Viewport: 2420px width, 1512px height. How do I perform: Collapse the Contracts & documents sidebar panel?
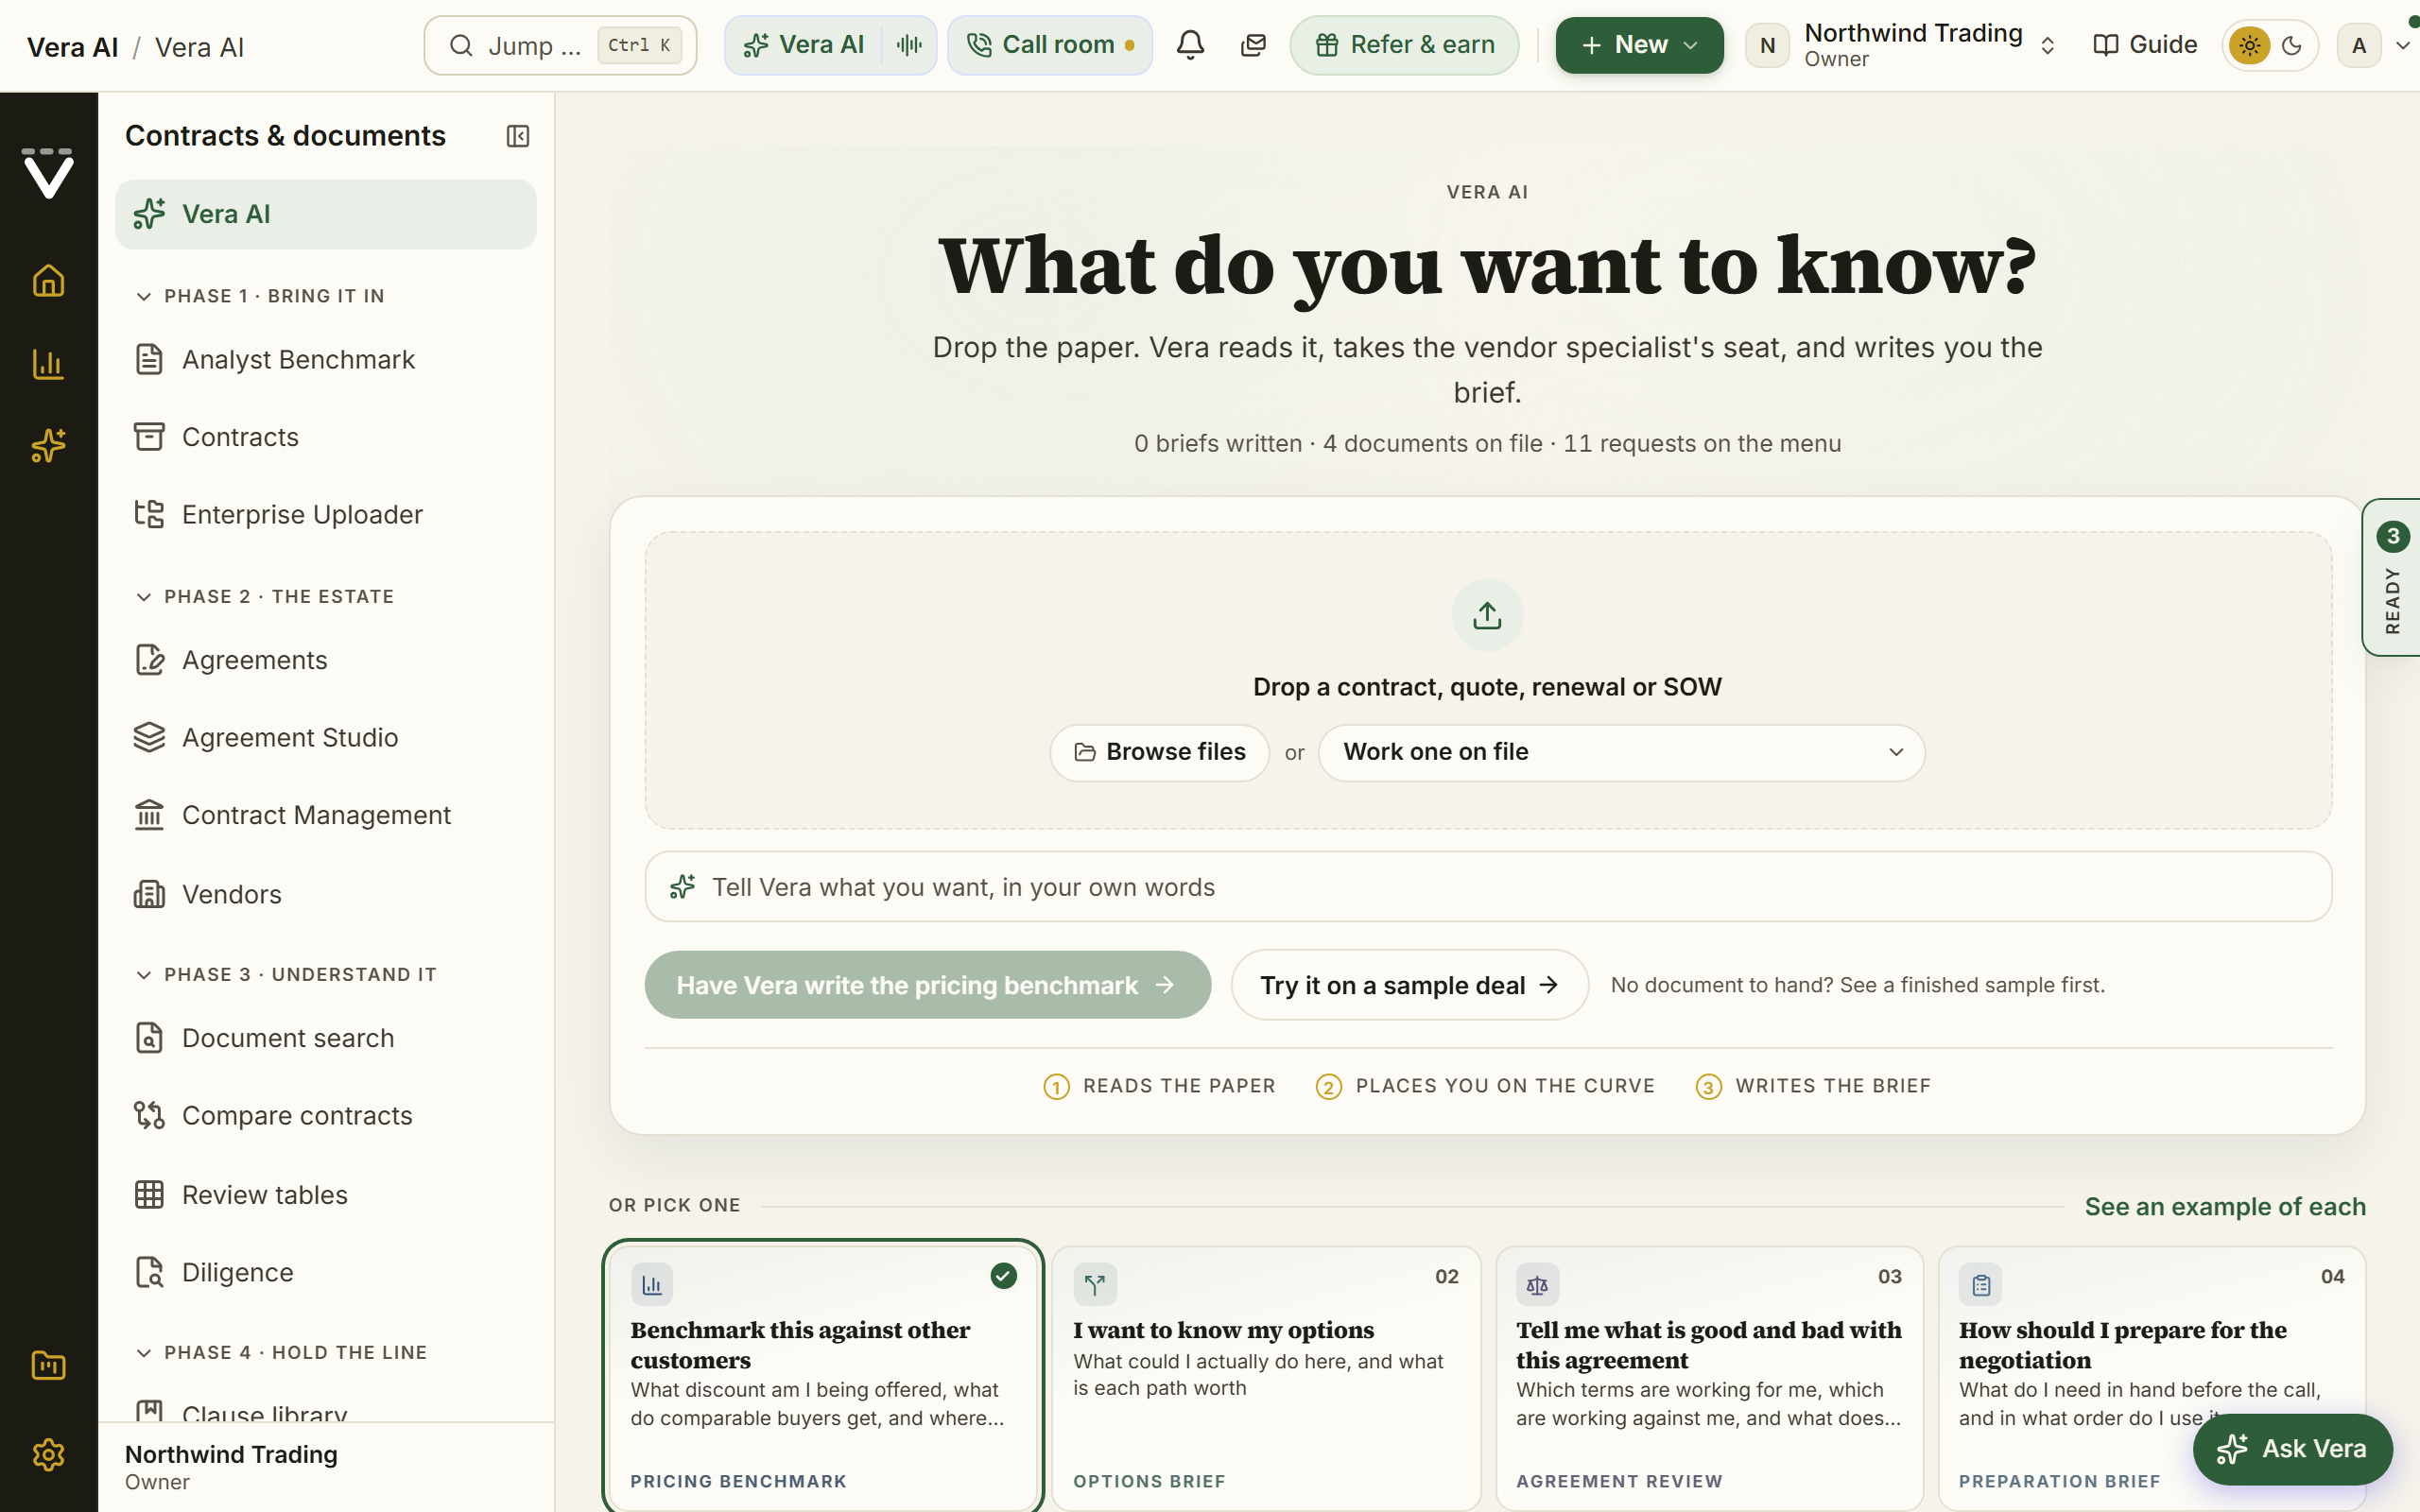point(517,136)
